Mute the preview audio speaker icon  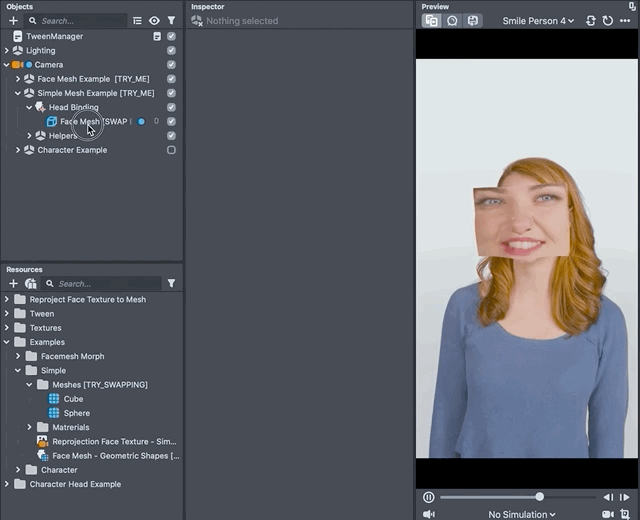[429, 514]
